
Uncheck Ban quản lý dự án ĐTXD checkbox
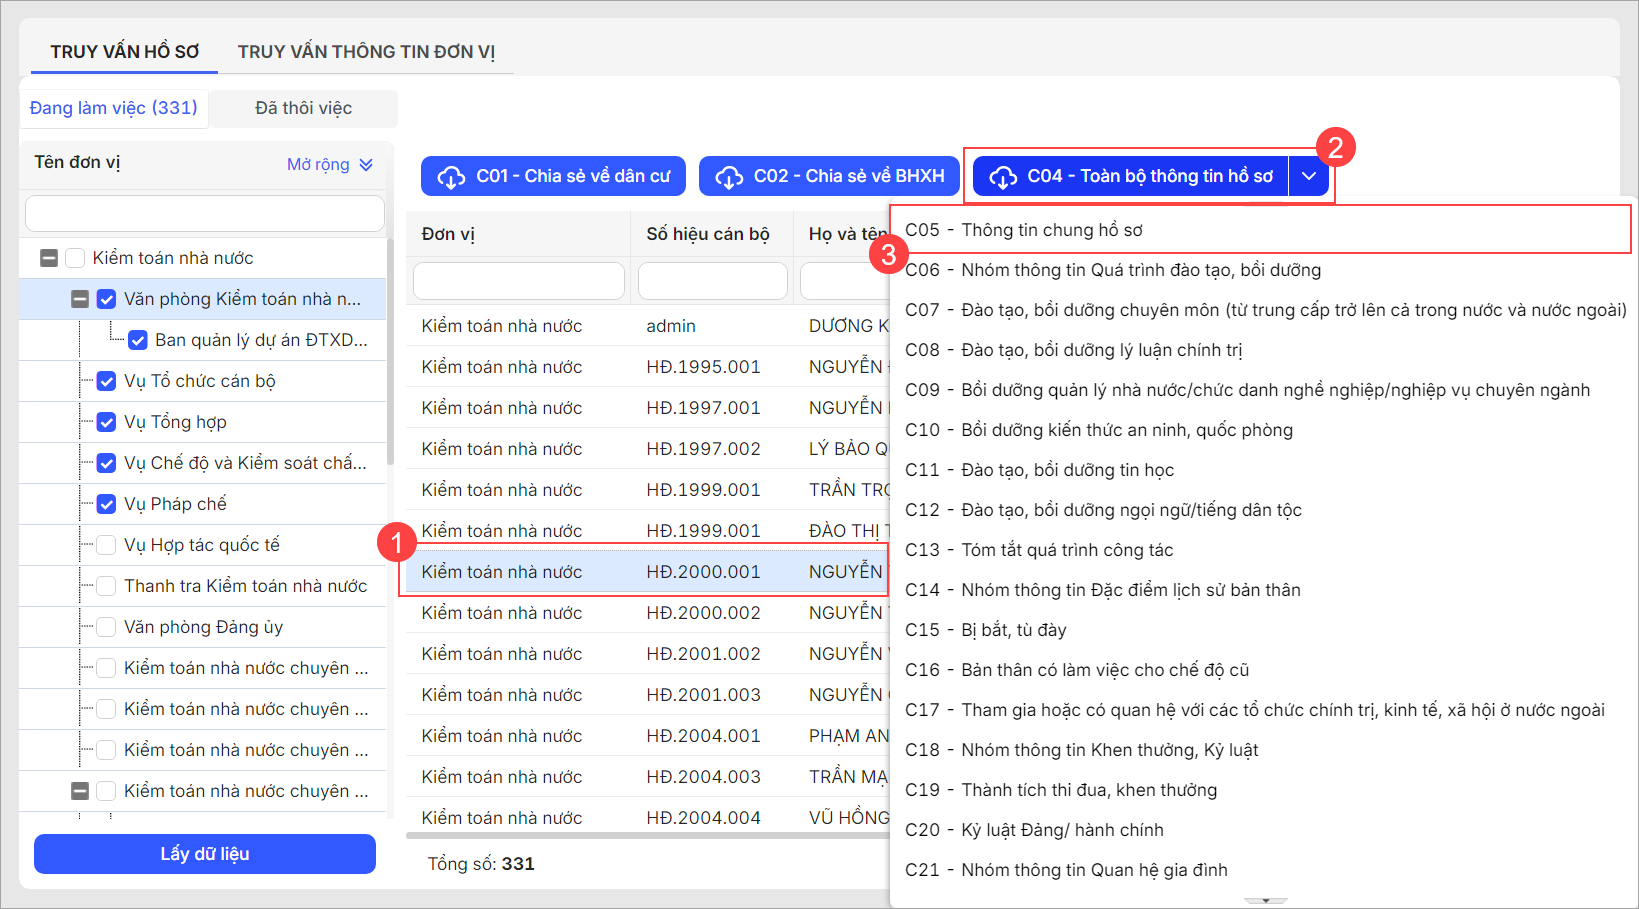138,340
